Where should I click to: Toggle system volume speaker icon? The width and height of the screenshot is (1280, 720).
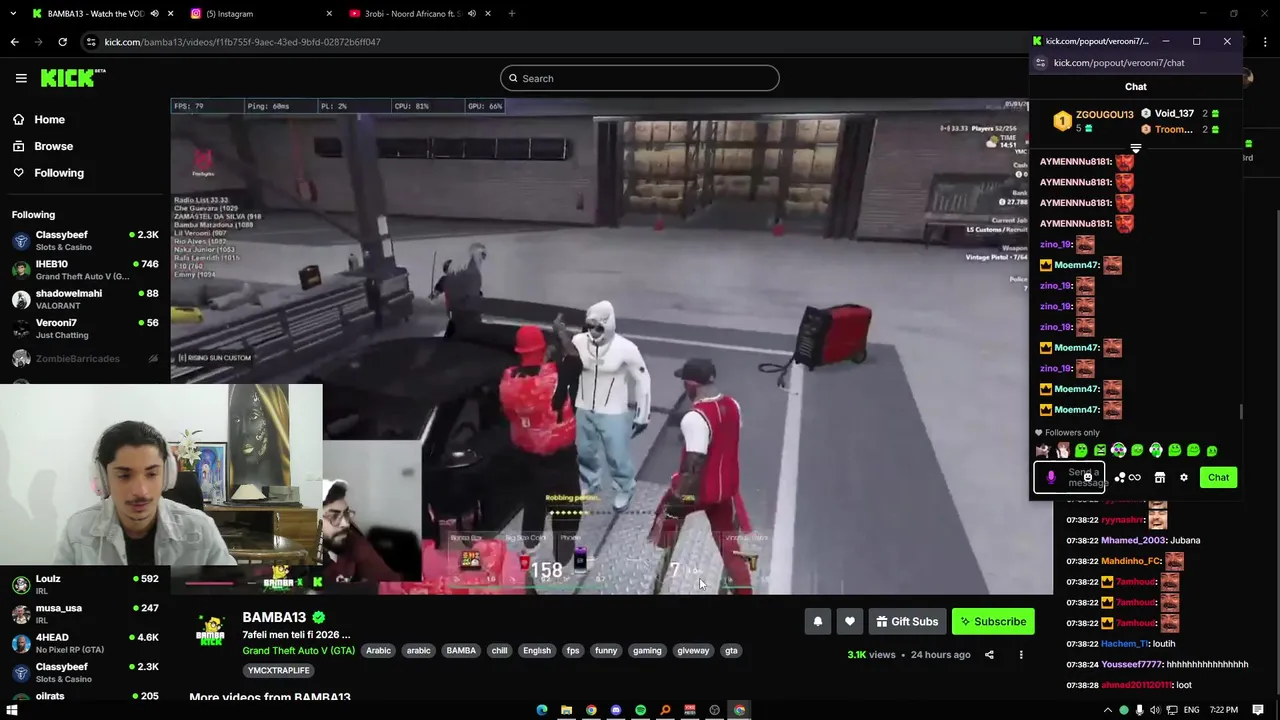click(x=1156, y=710)
